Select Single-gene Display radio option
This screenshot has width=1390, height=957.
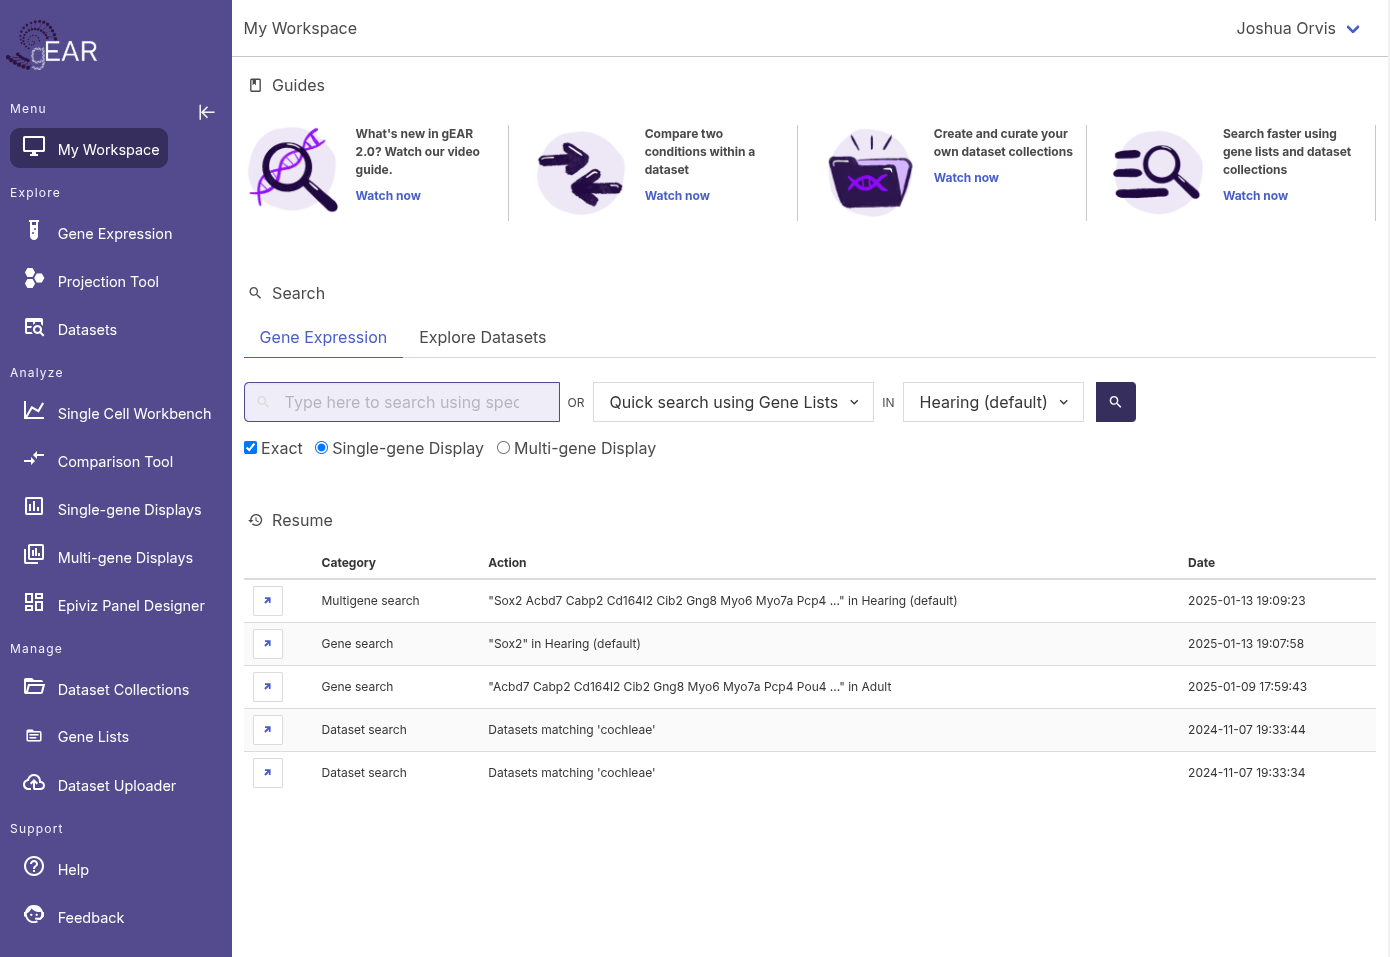321,448
